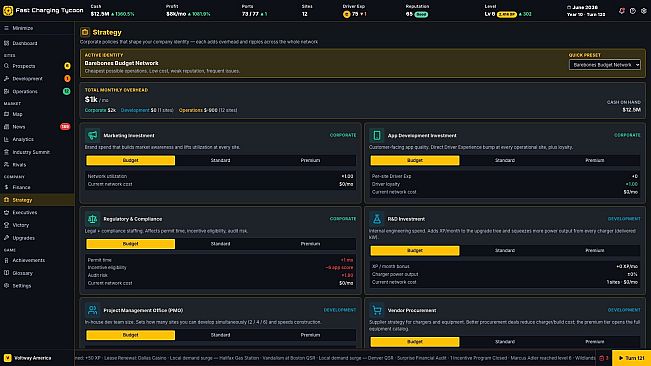This screenshot has height=366, width=651.
Task: Click the News unread count badge
Action: pyautogui.click(x=65, y=127)
